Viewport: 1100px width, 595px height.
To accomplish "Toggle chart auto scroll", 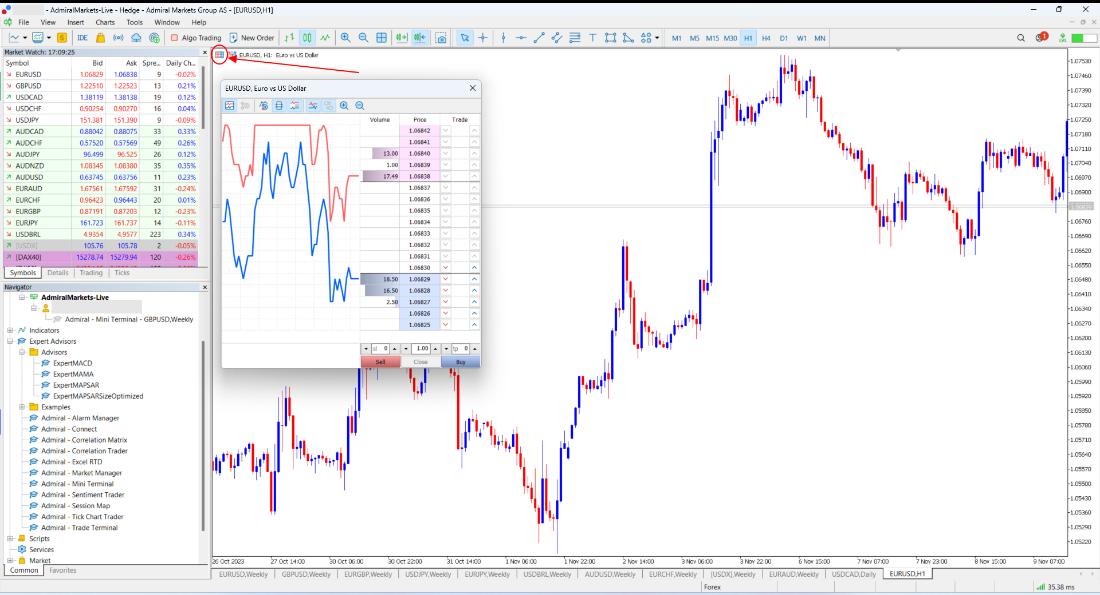I will click(401, 38).
